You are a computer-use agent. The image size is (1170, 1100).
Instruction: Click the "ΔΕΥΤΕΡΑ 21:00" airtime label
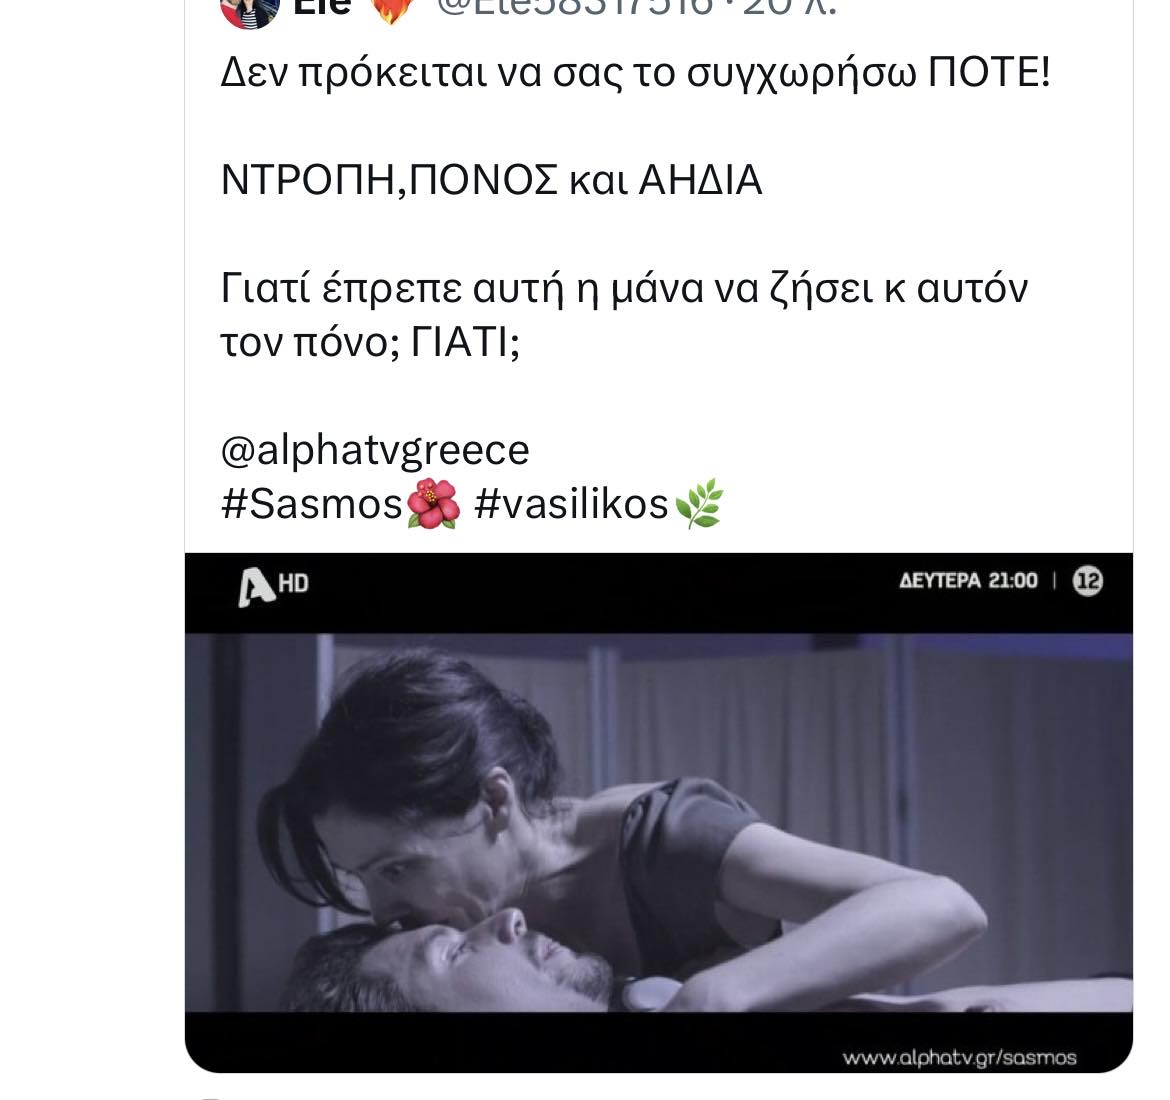pos(968,581)
